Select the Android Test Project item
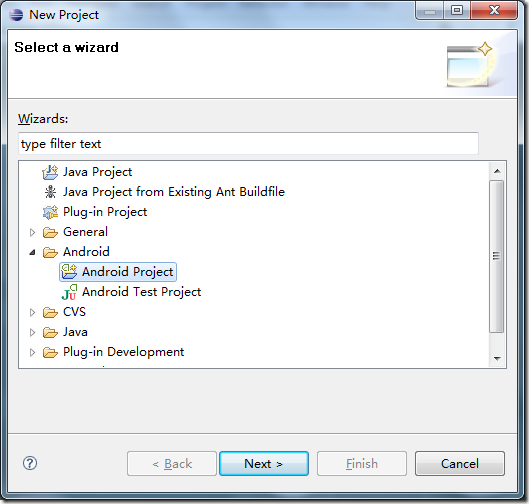This screenshot has width=529, height=504. (141, 292)
